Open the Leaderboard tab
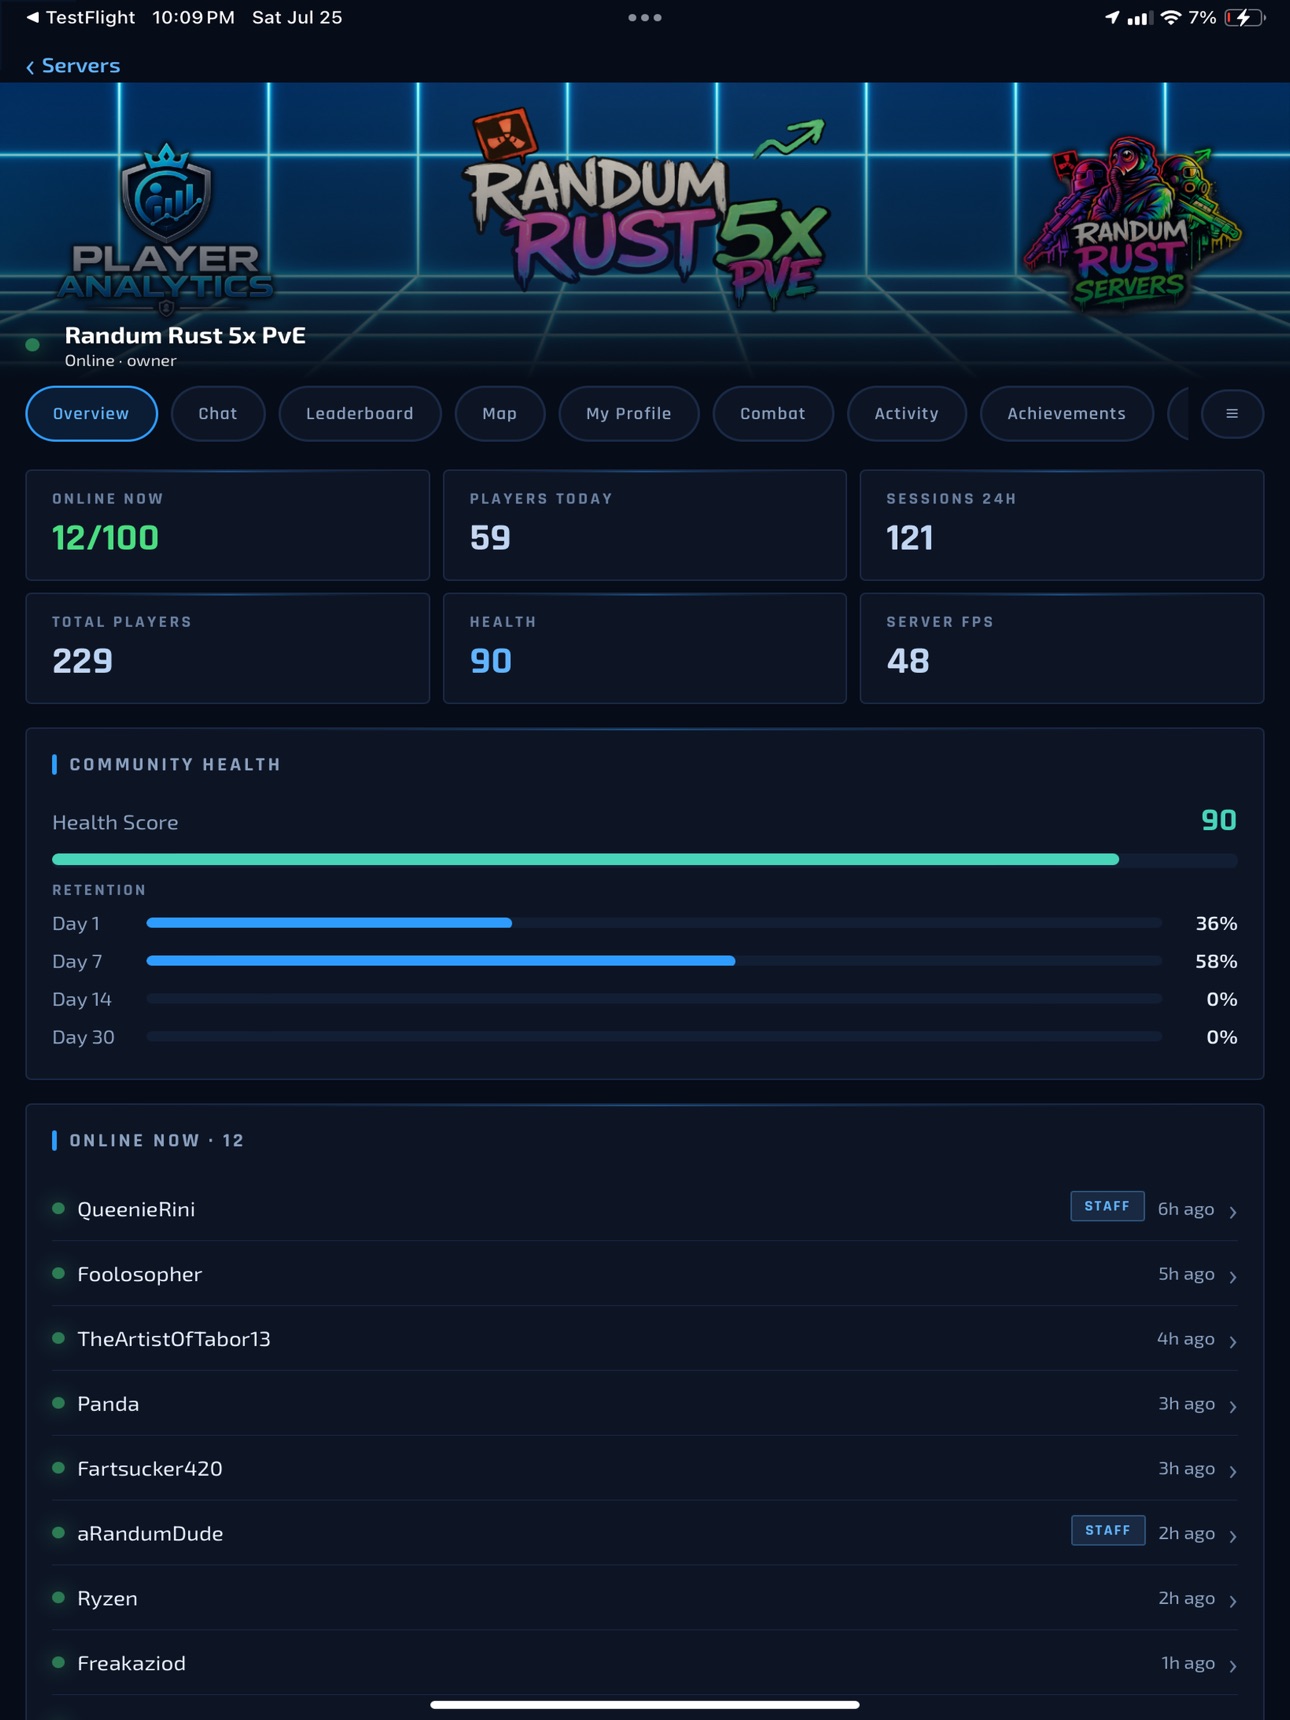 point(360,413)
